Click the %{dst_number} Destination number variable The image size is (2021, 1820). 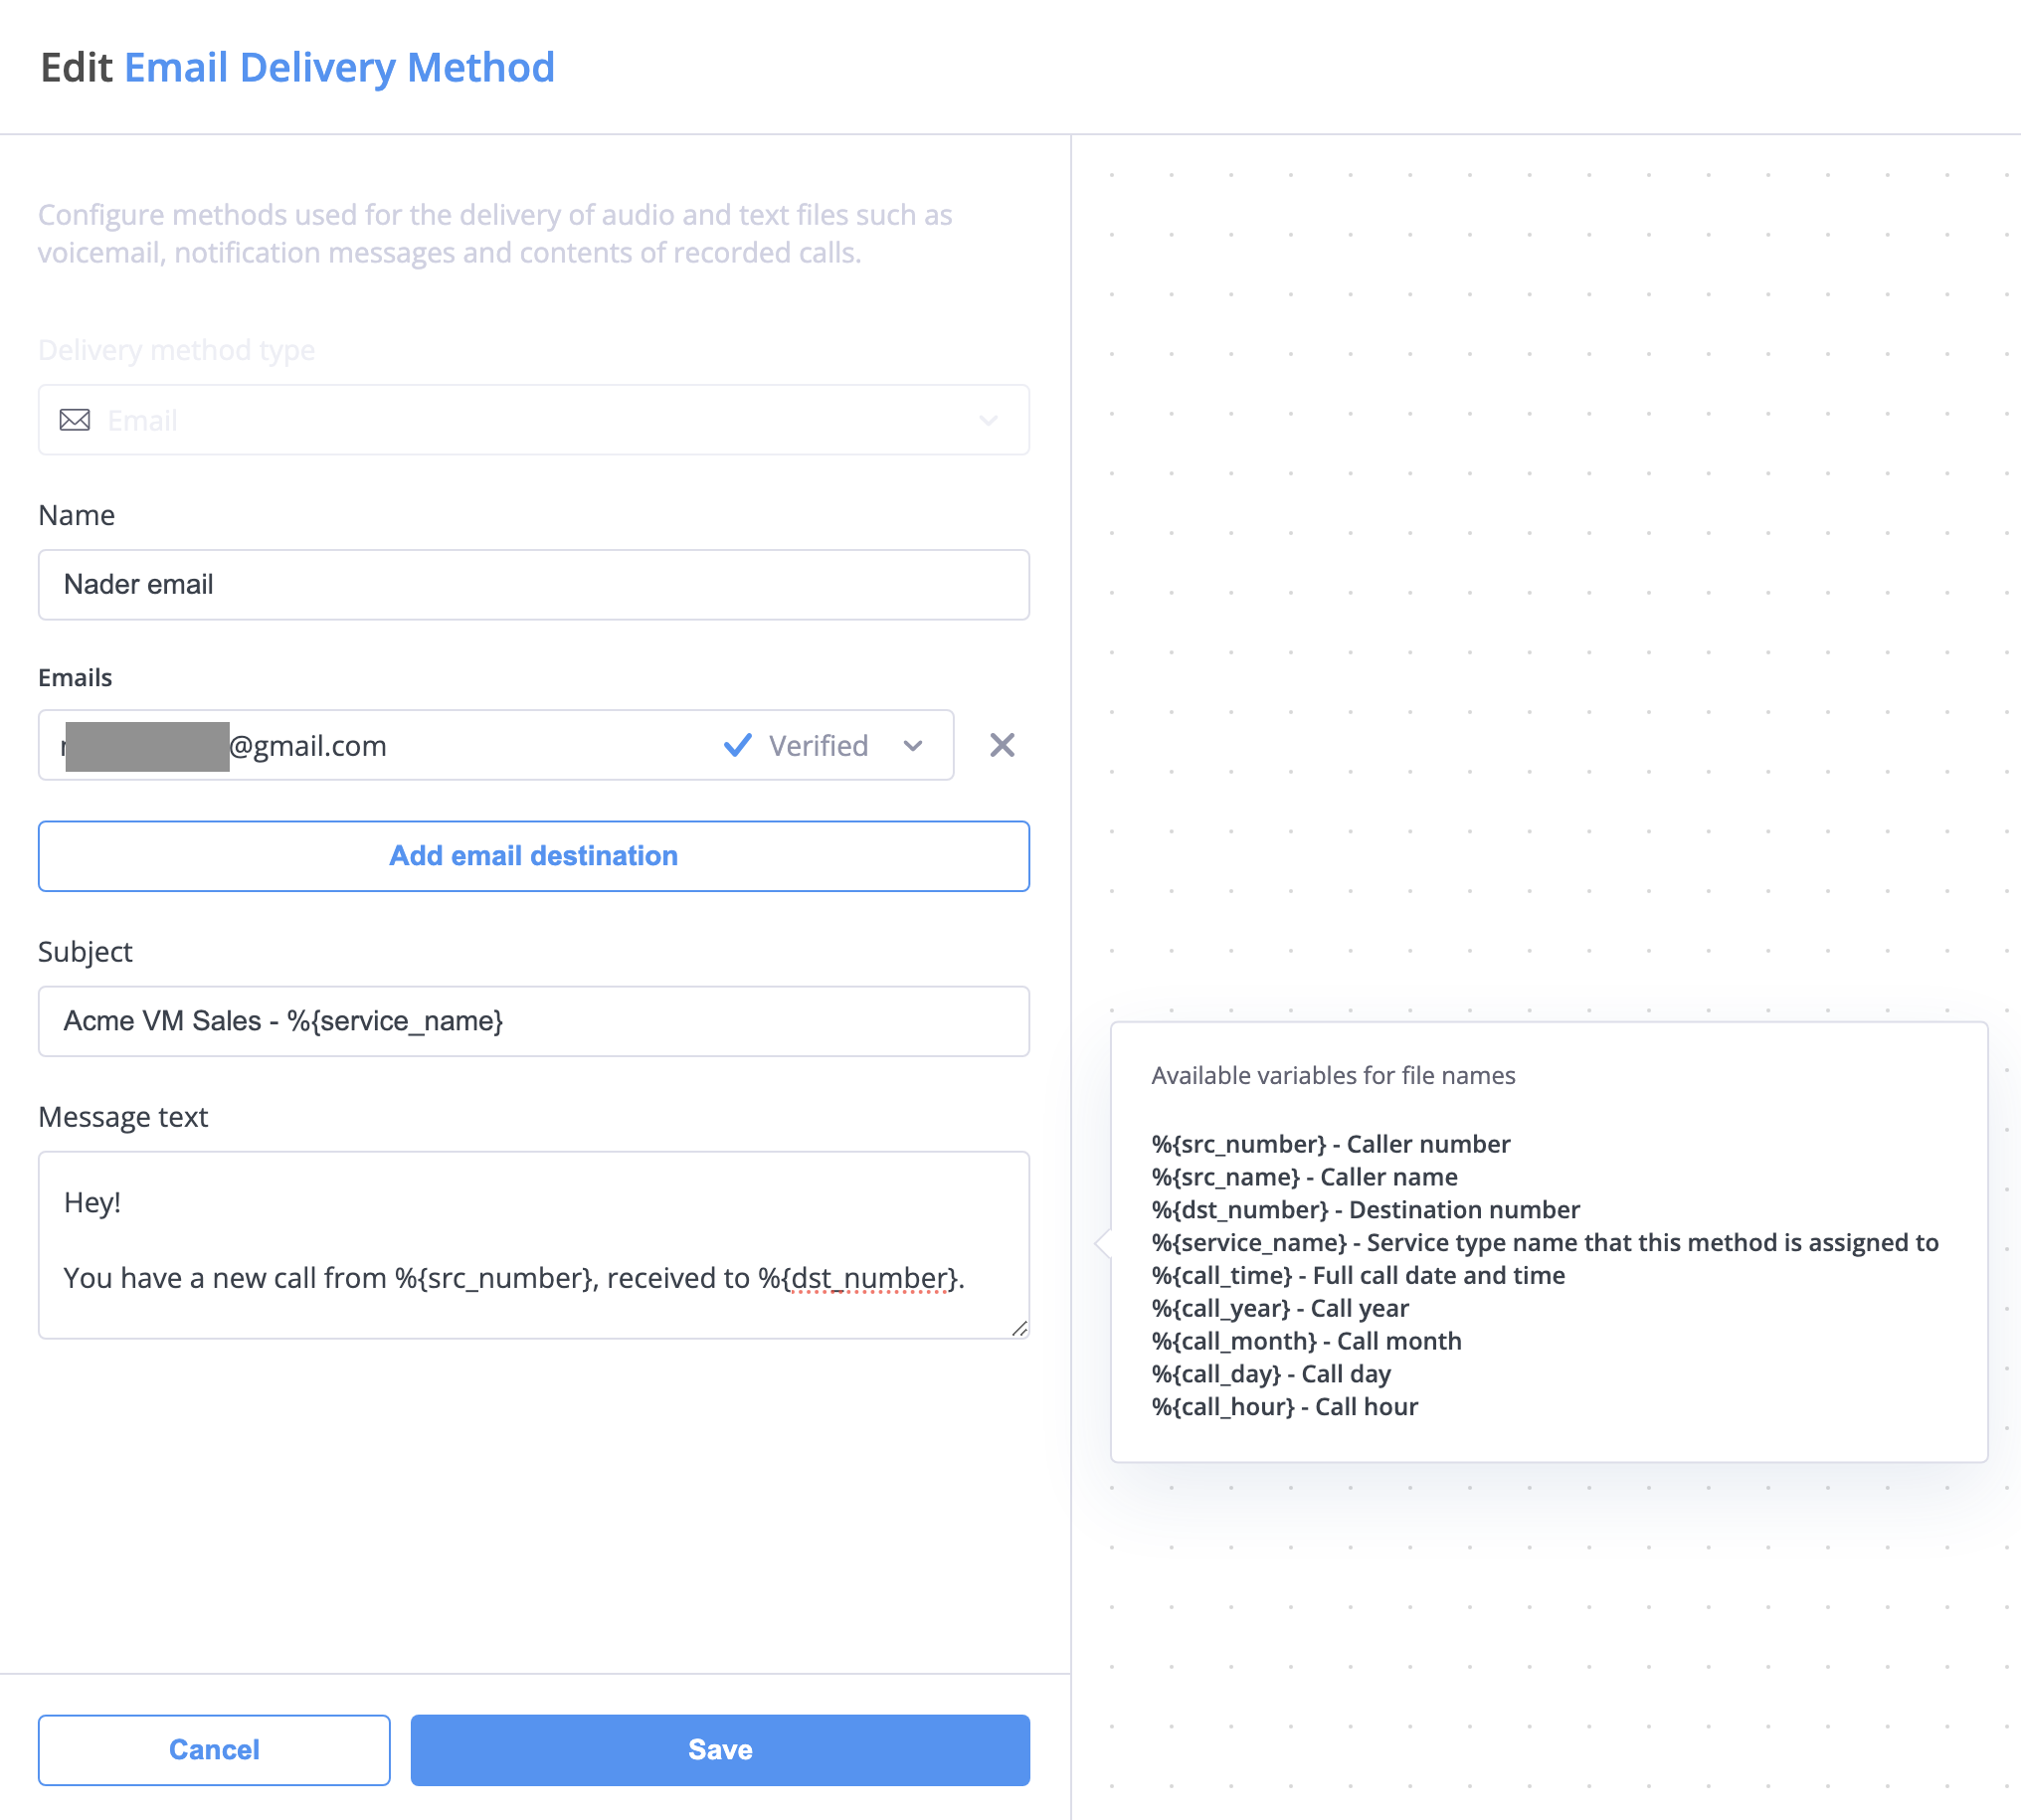point(1365,1210)
